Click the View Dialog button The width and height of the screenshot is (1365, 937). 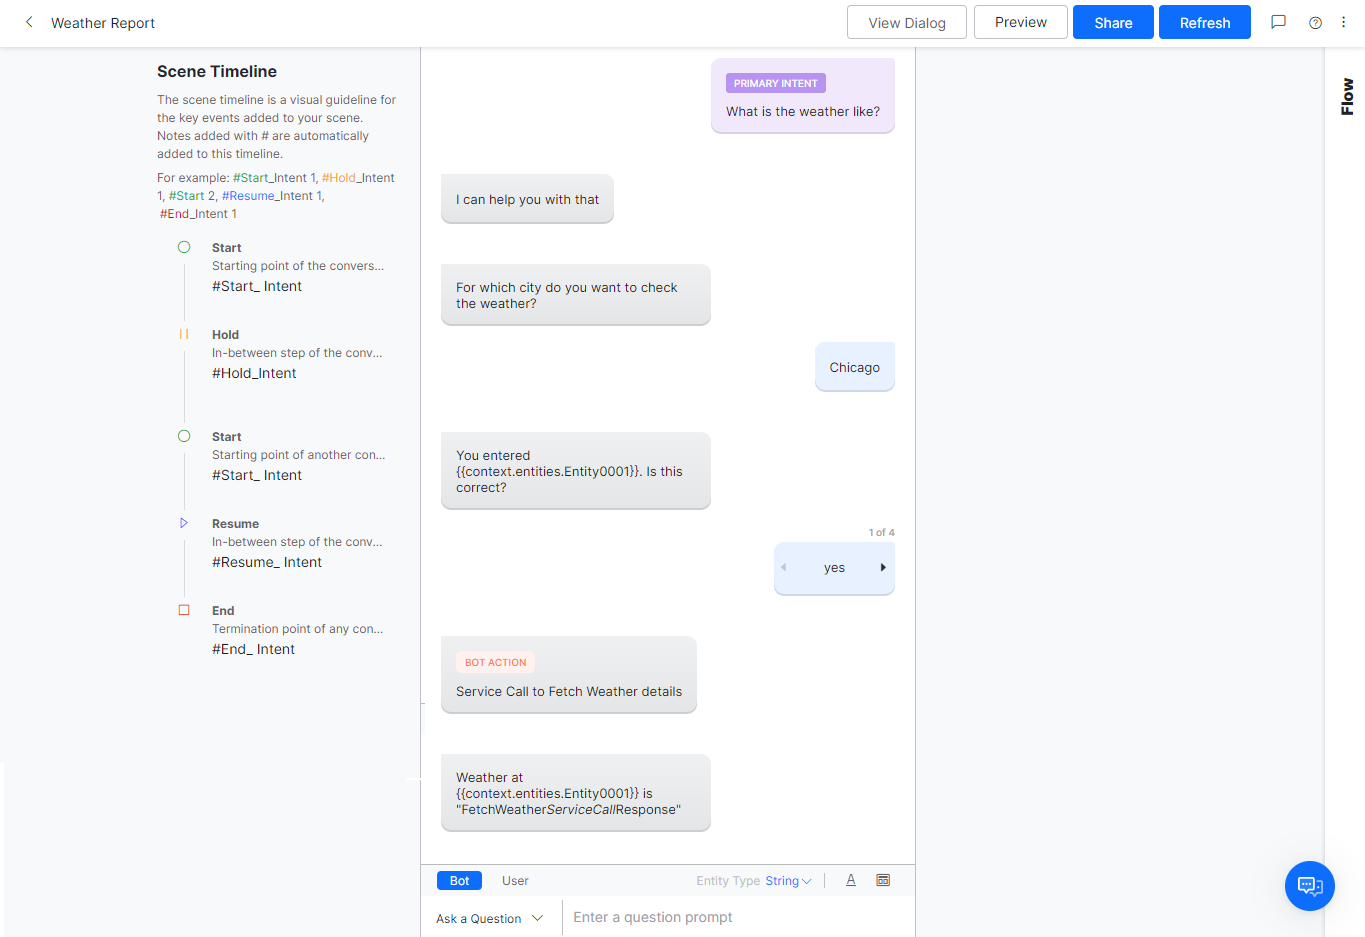pyautogui.click(x=906, y=22)
